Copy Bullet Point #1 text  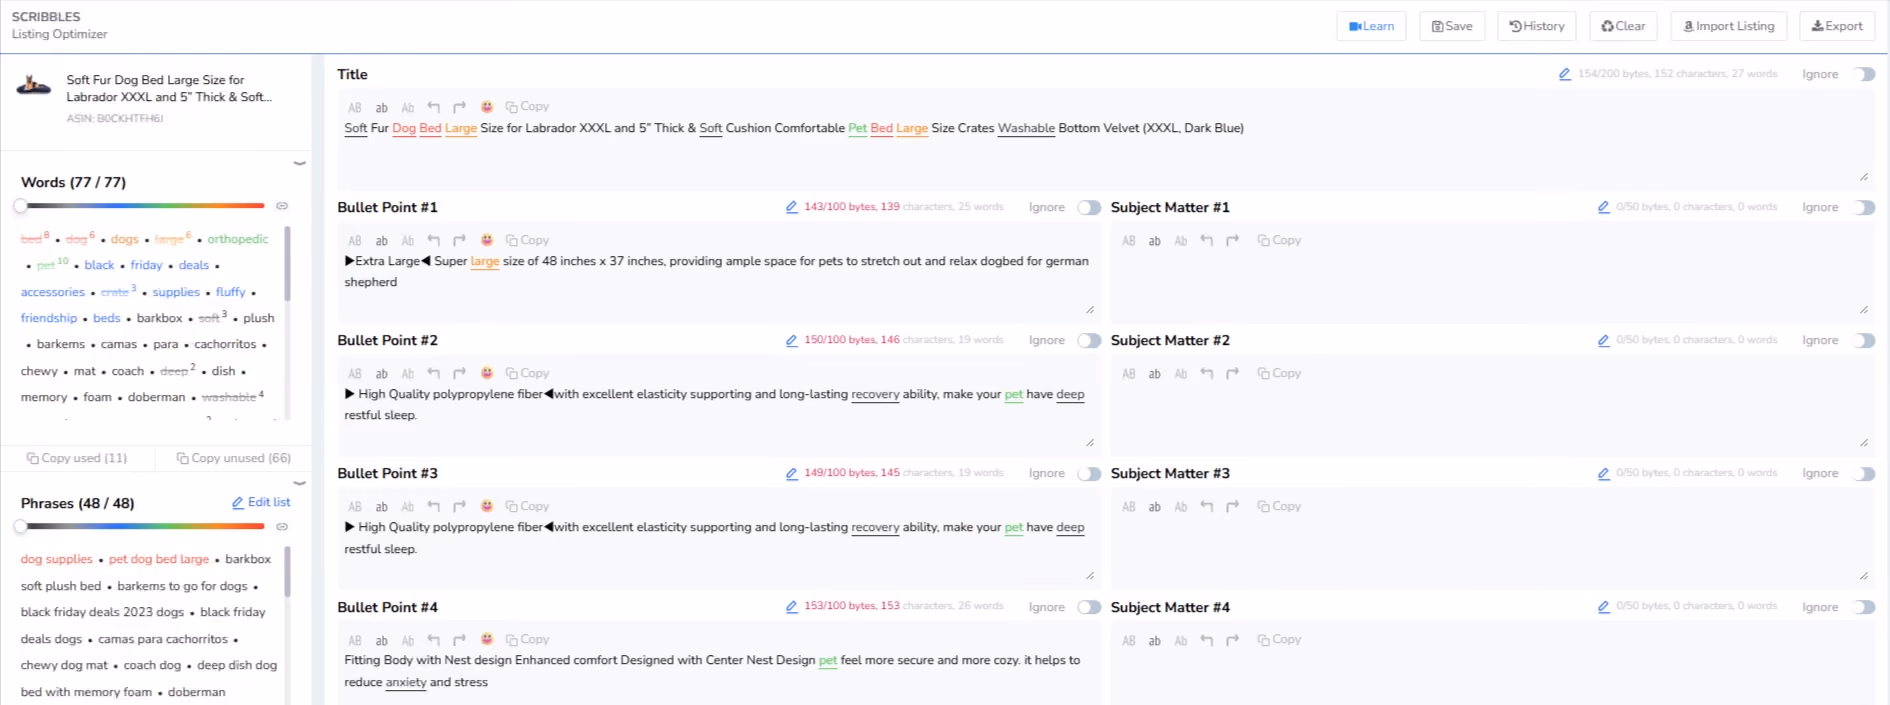(527, 240)
